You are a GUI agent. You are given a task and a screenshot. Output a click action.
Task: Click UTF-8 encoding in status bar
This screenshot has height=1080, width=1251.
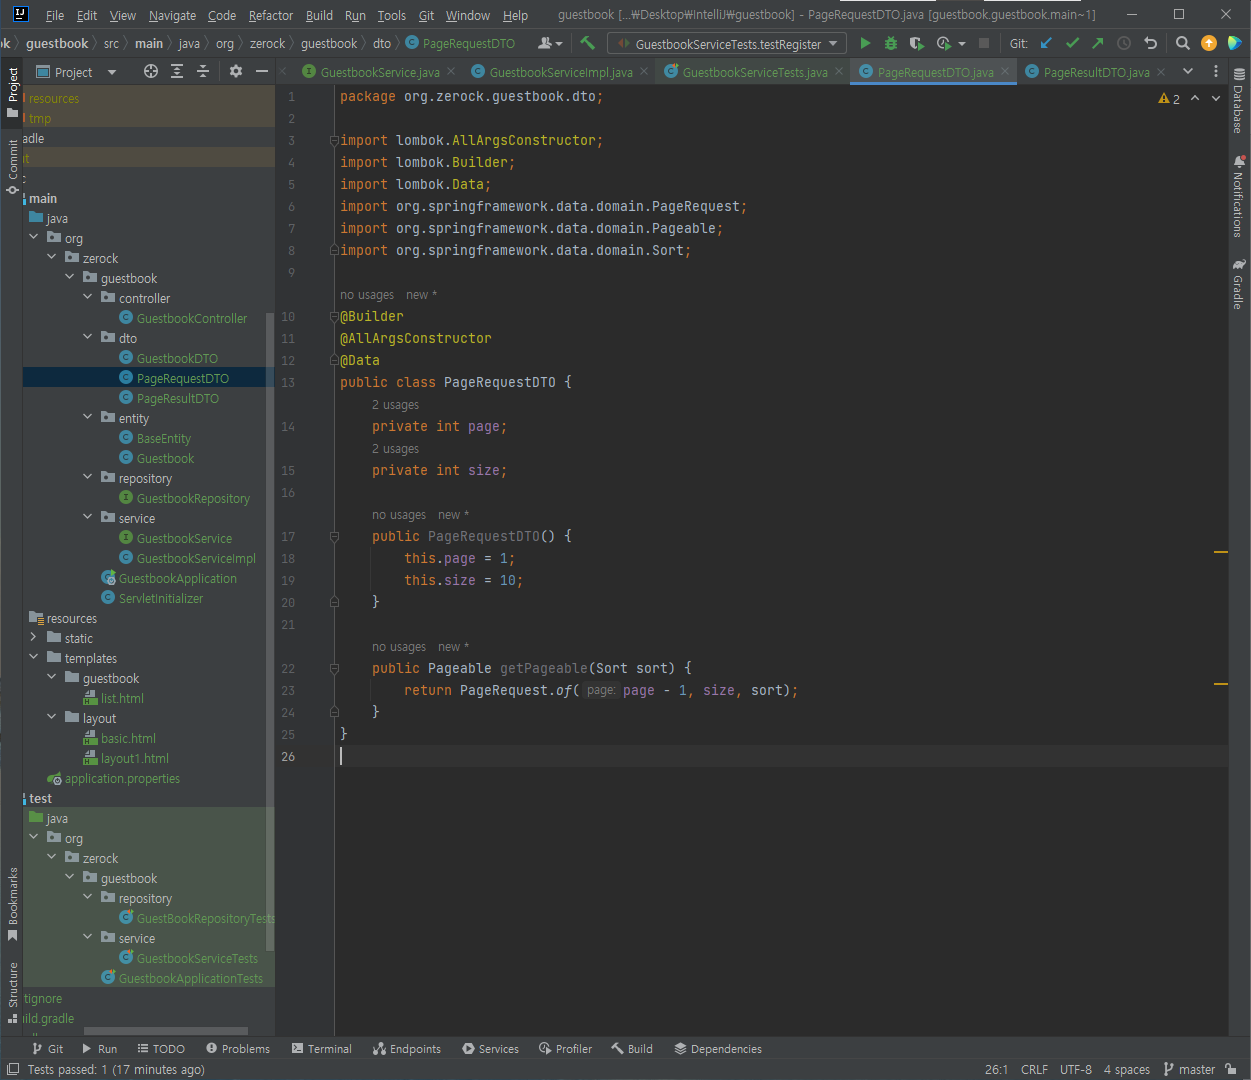coord(1076,1069)
